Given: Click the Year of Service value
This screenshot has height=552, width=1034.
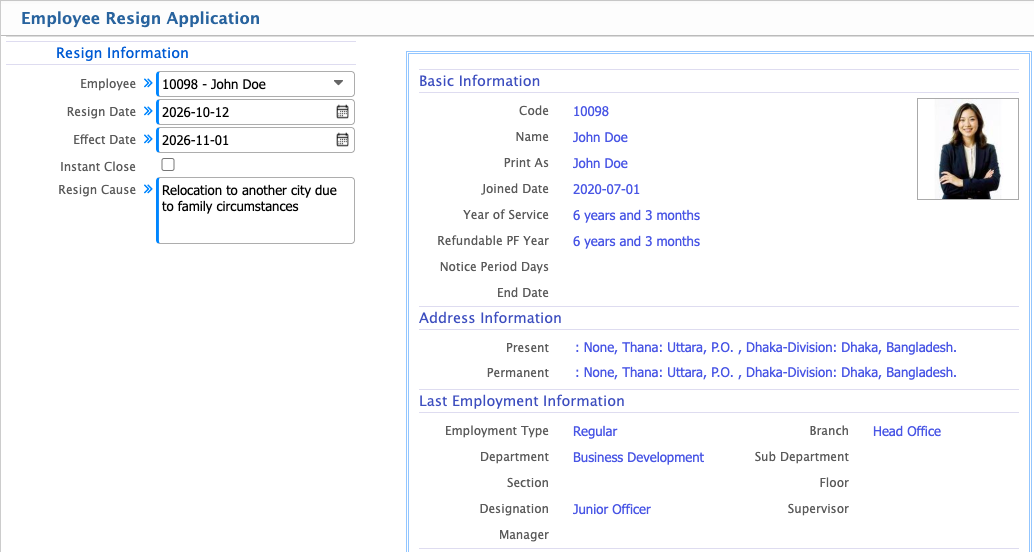Looking at the screenshot, I should tap(636, 216).
